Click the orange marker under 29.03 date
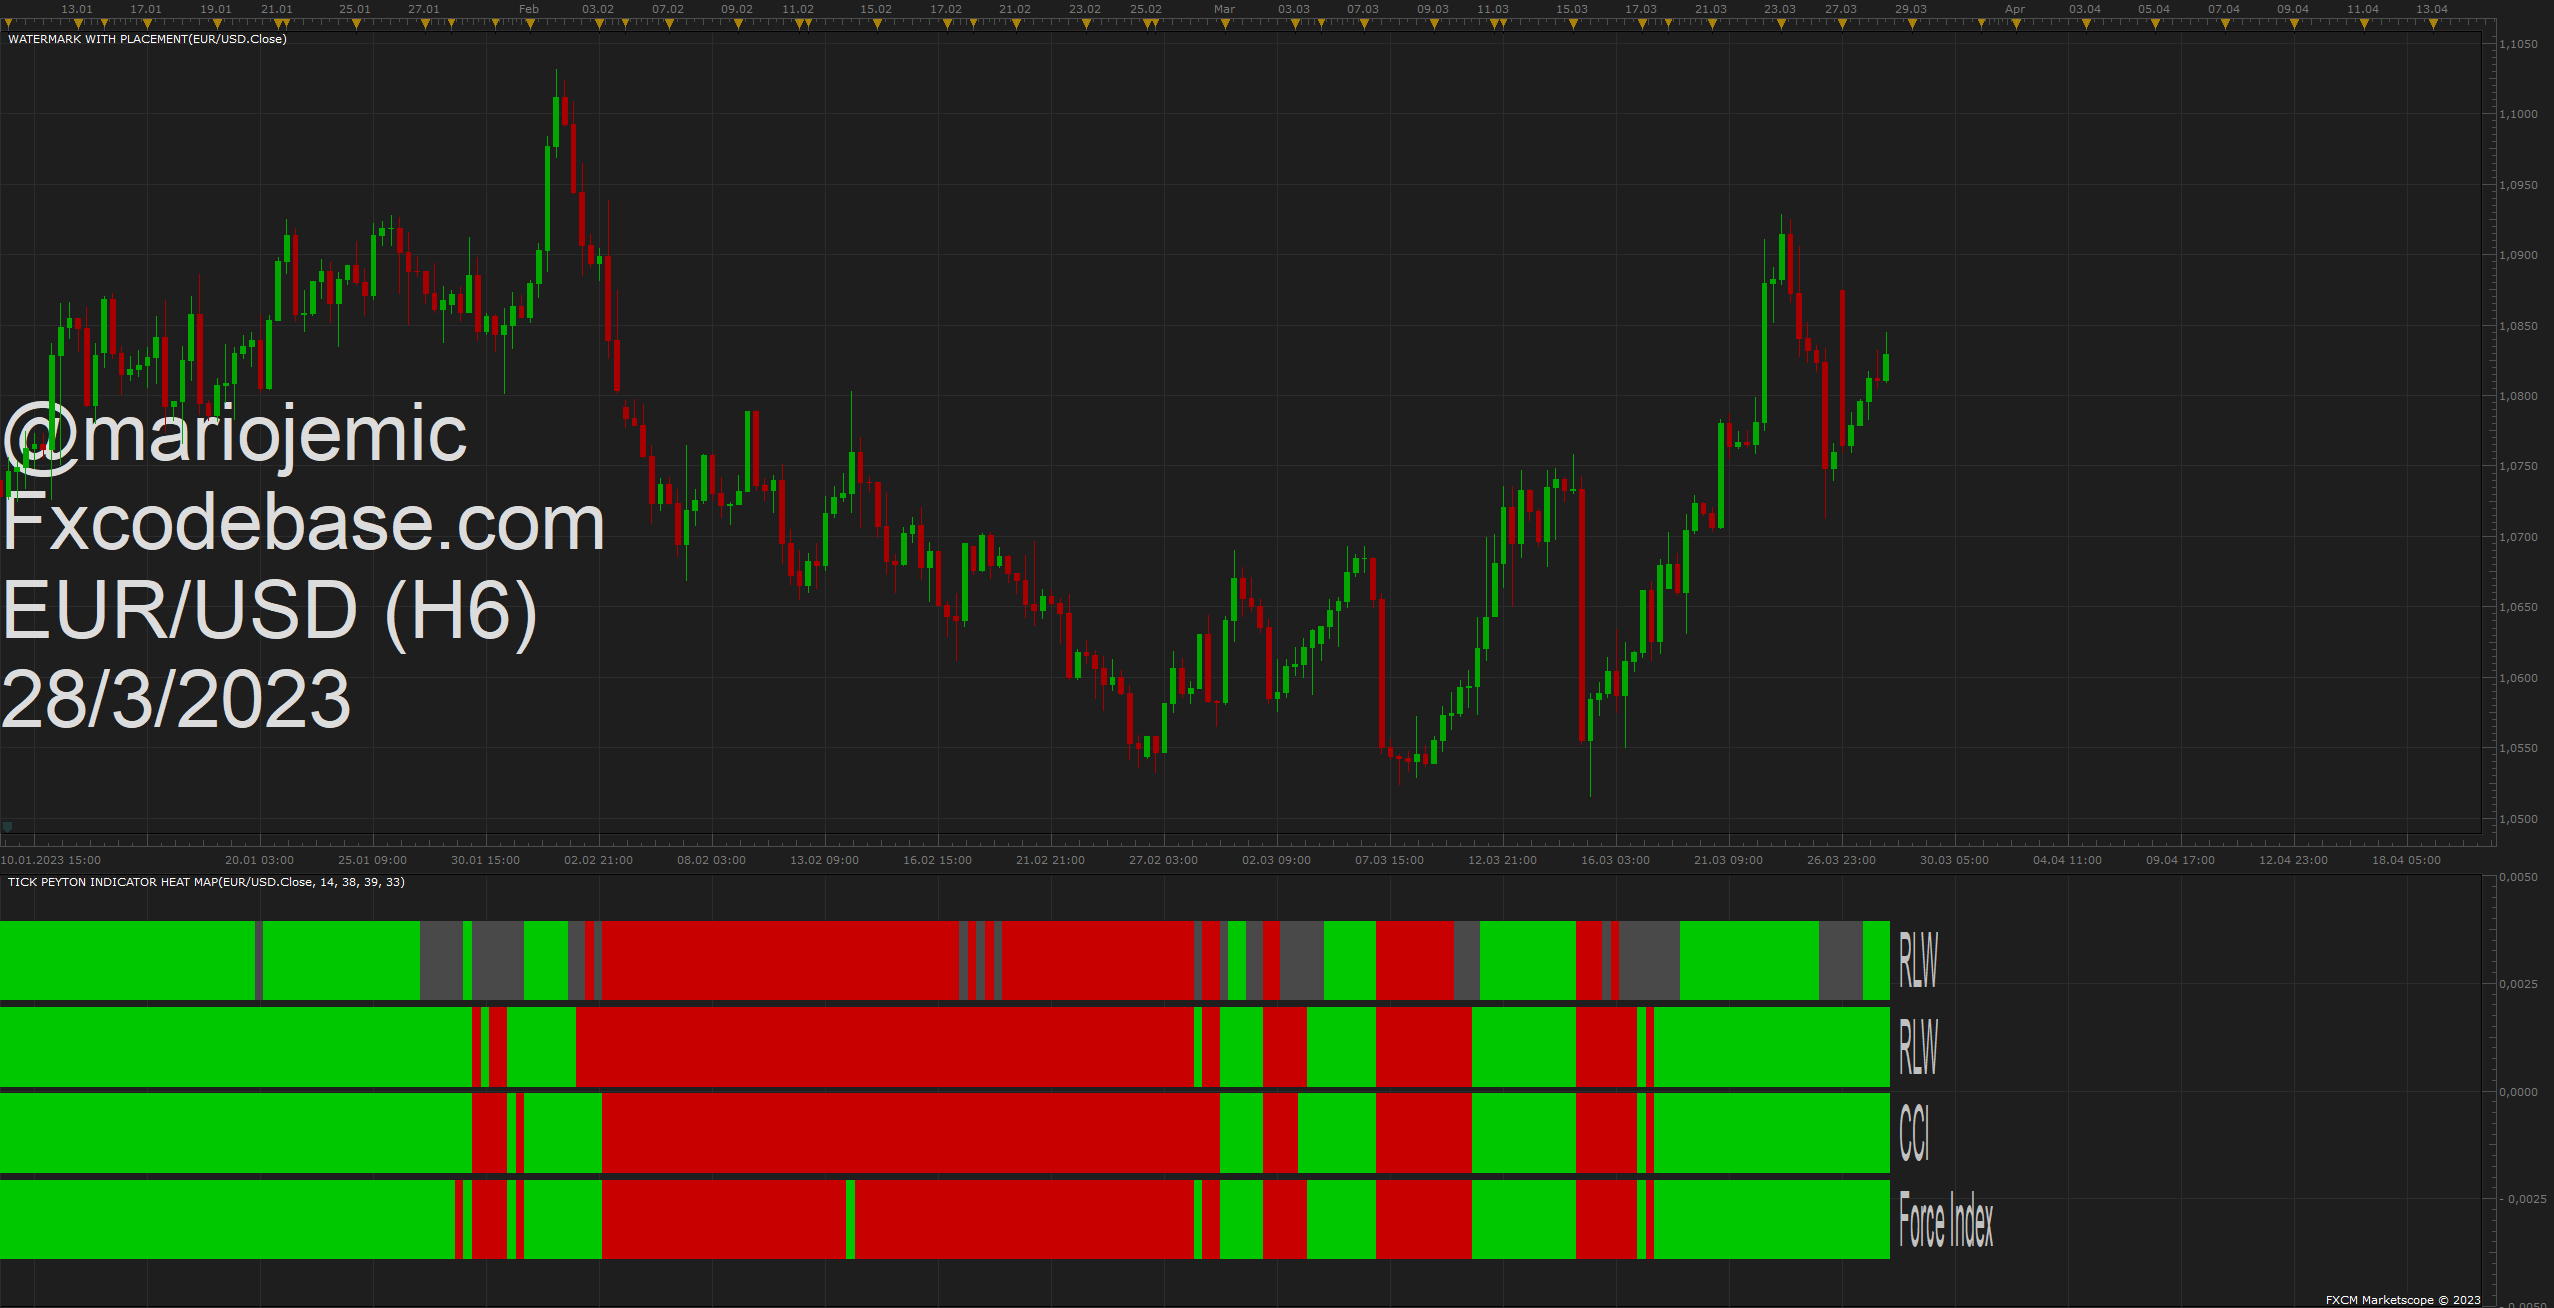2554x1308 pixels. pos(1912,24)
